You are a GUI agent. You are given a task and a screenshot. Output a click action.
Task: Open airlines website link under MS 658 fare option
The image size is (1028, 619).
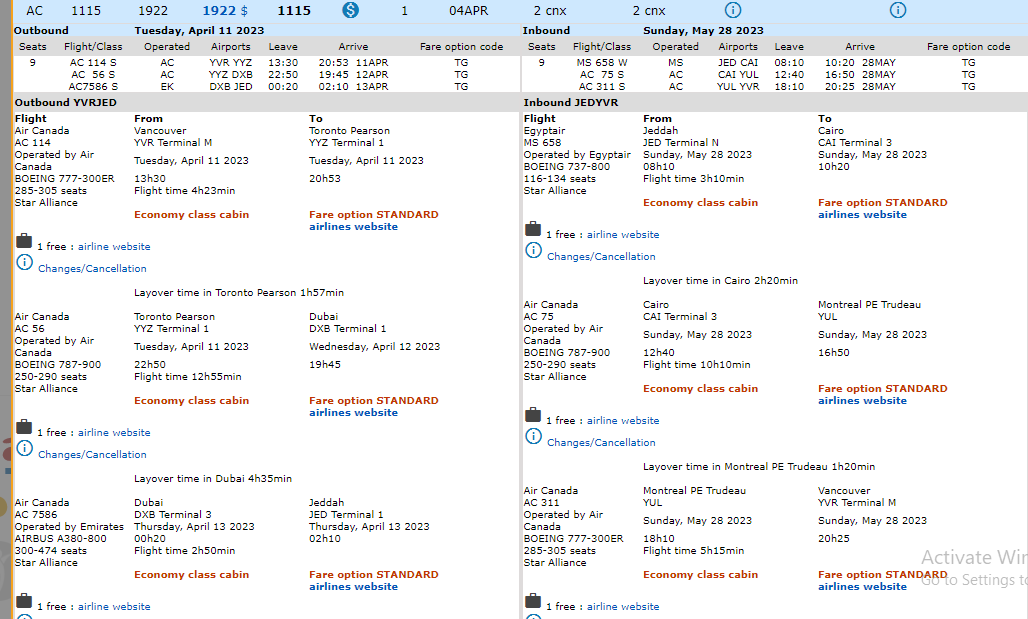tap(862, 215)
